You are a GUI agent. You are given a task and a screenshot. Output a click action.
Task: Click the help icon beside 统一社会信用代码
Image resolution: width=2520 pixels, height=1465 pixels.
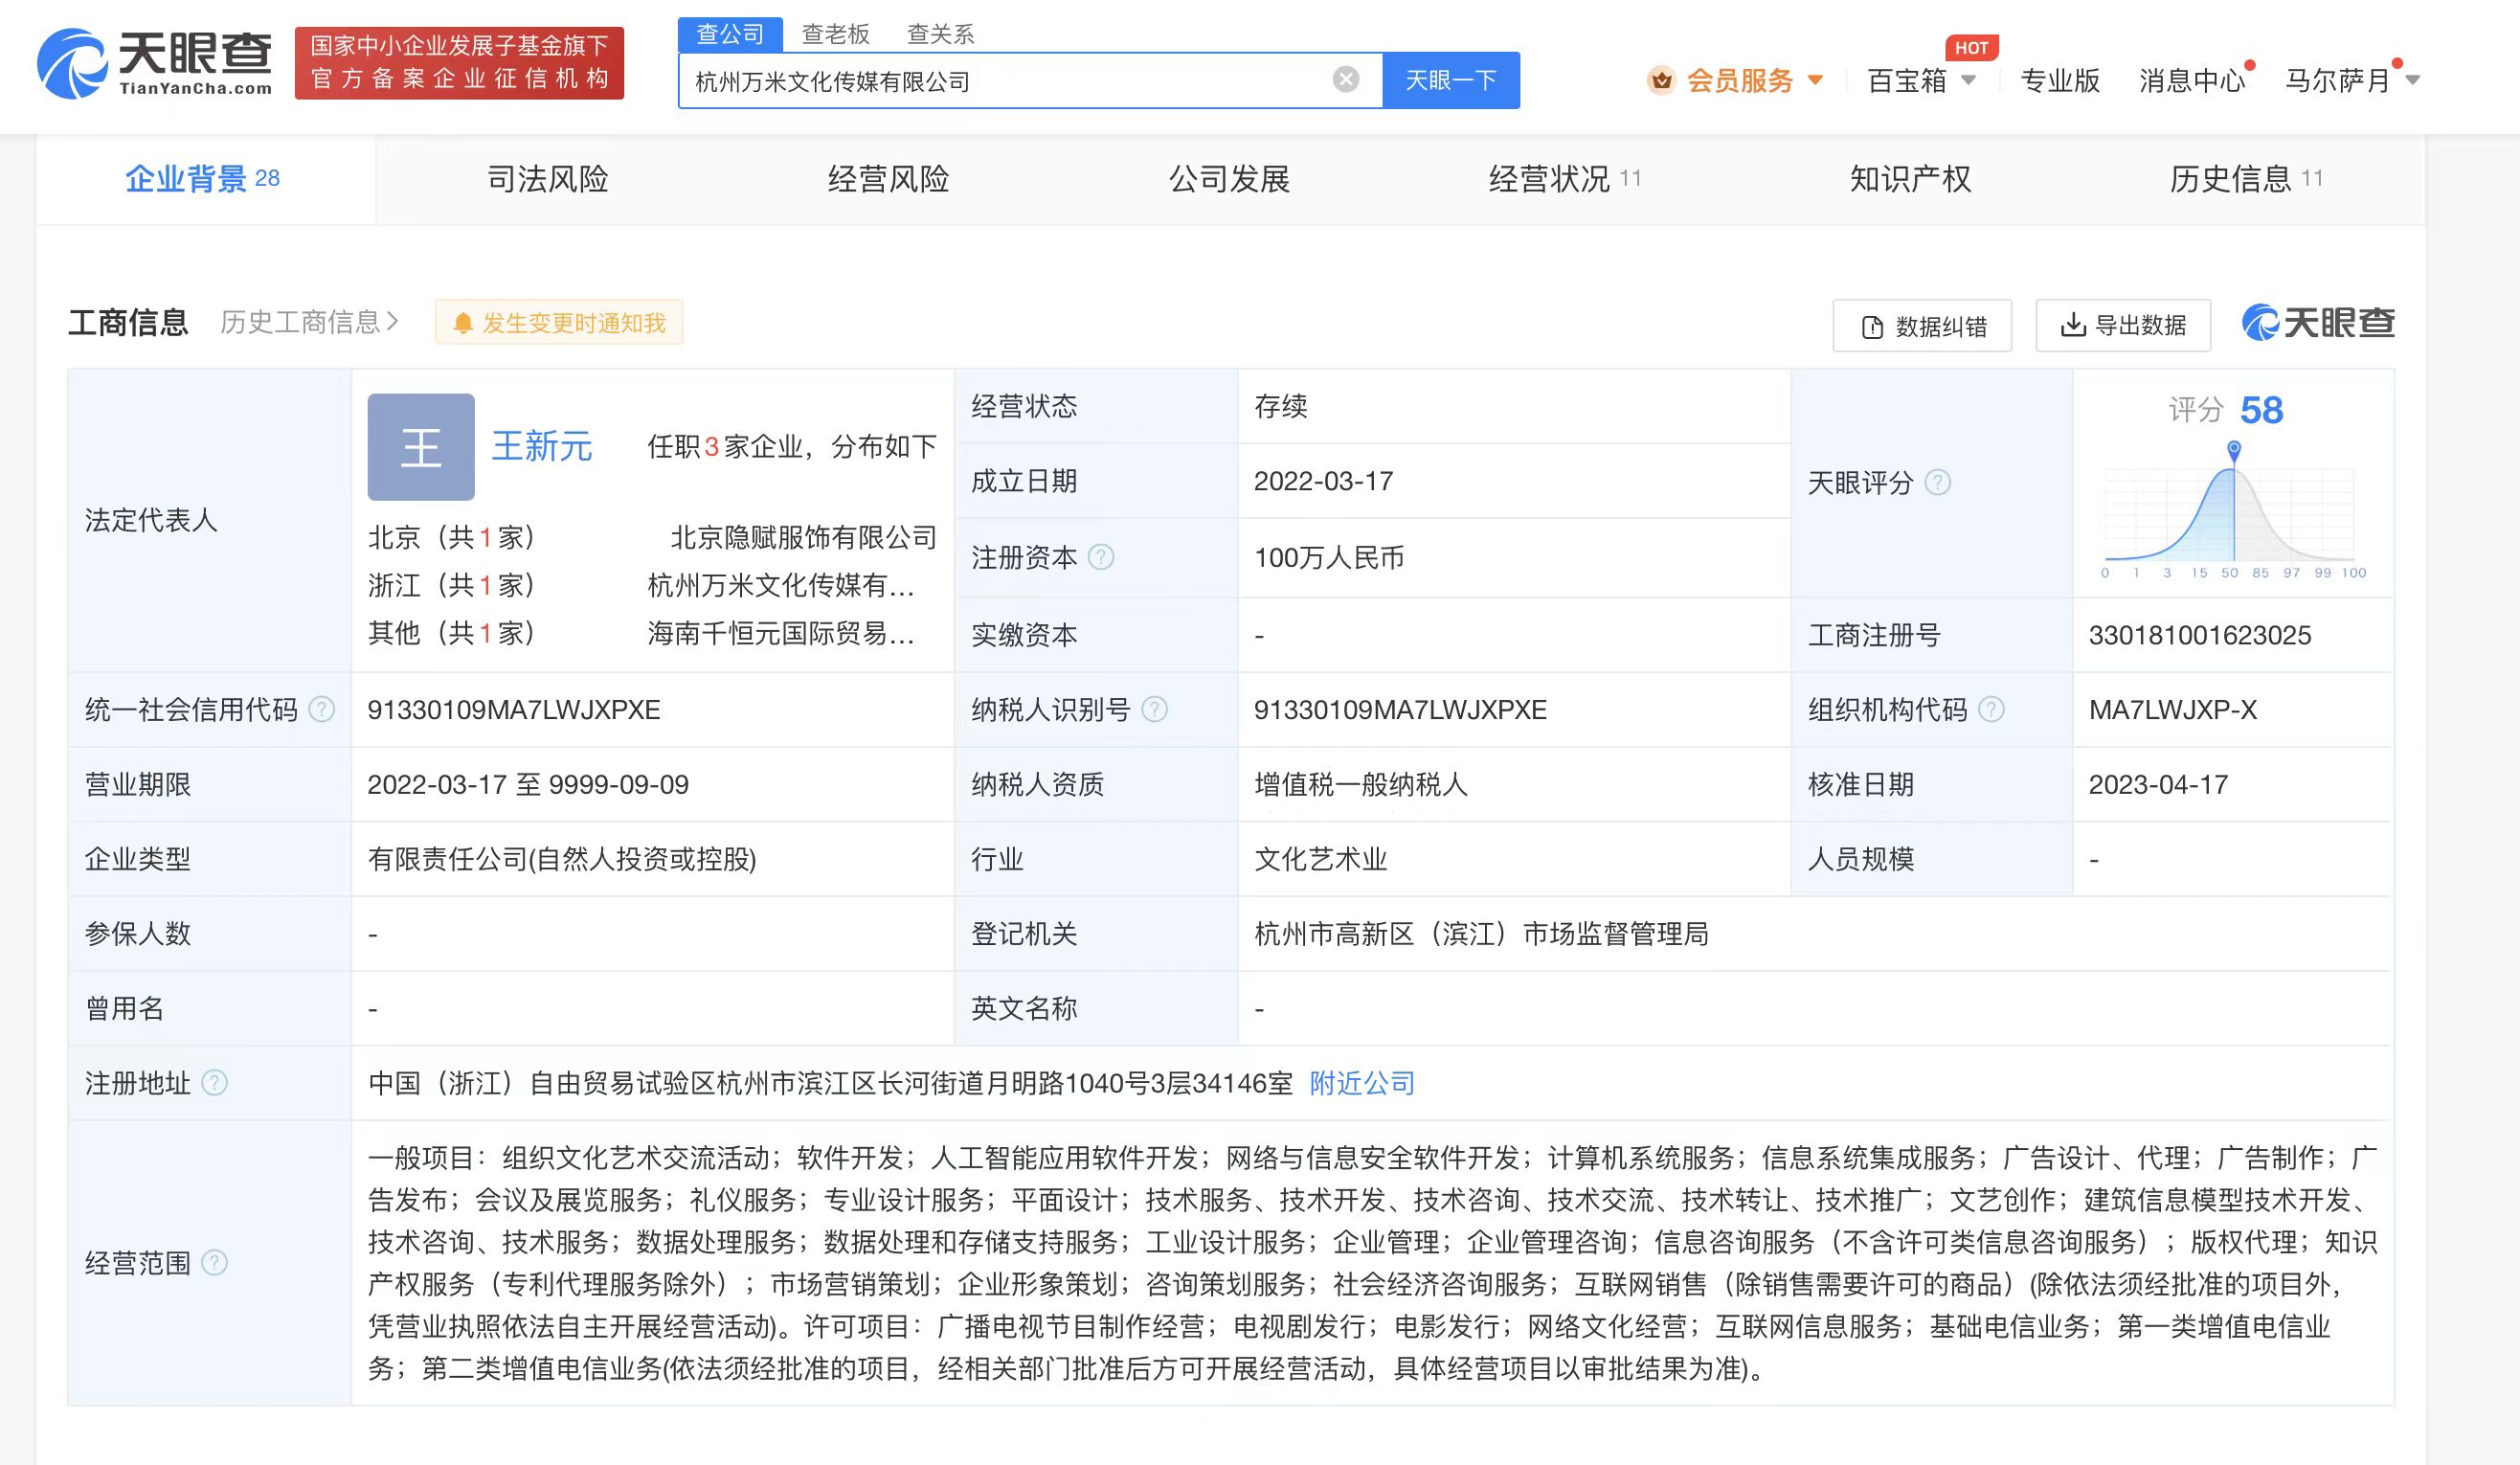[x=321, y=710]
